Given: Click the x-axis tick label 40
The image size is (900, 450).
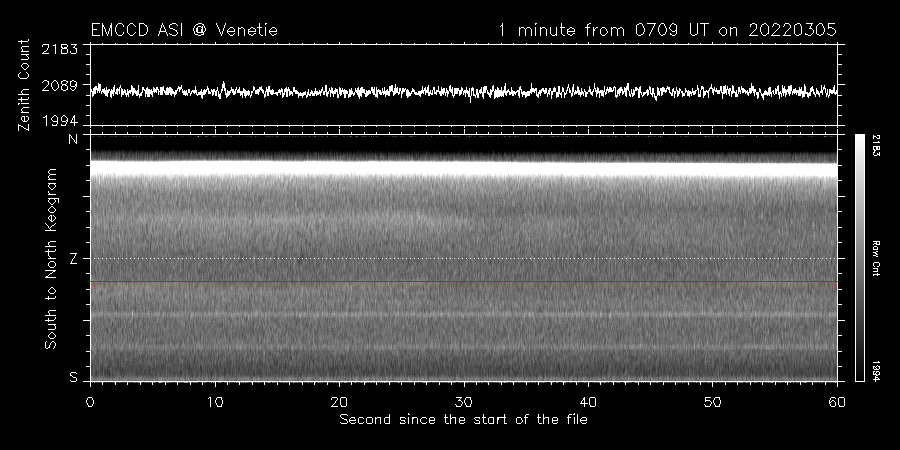Looking at the screenshot, I should point(588,402).
